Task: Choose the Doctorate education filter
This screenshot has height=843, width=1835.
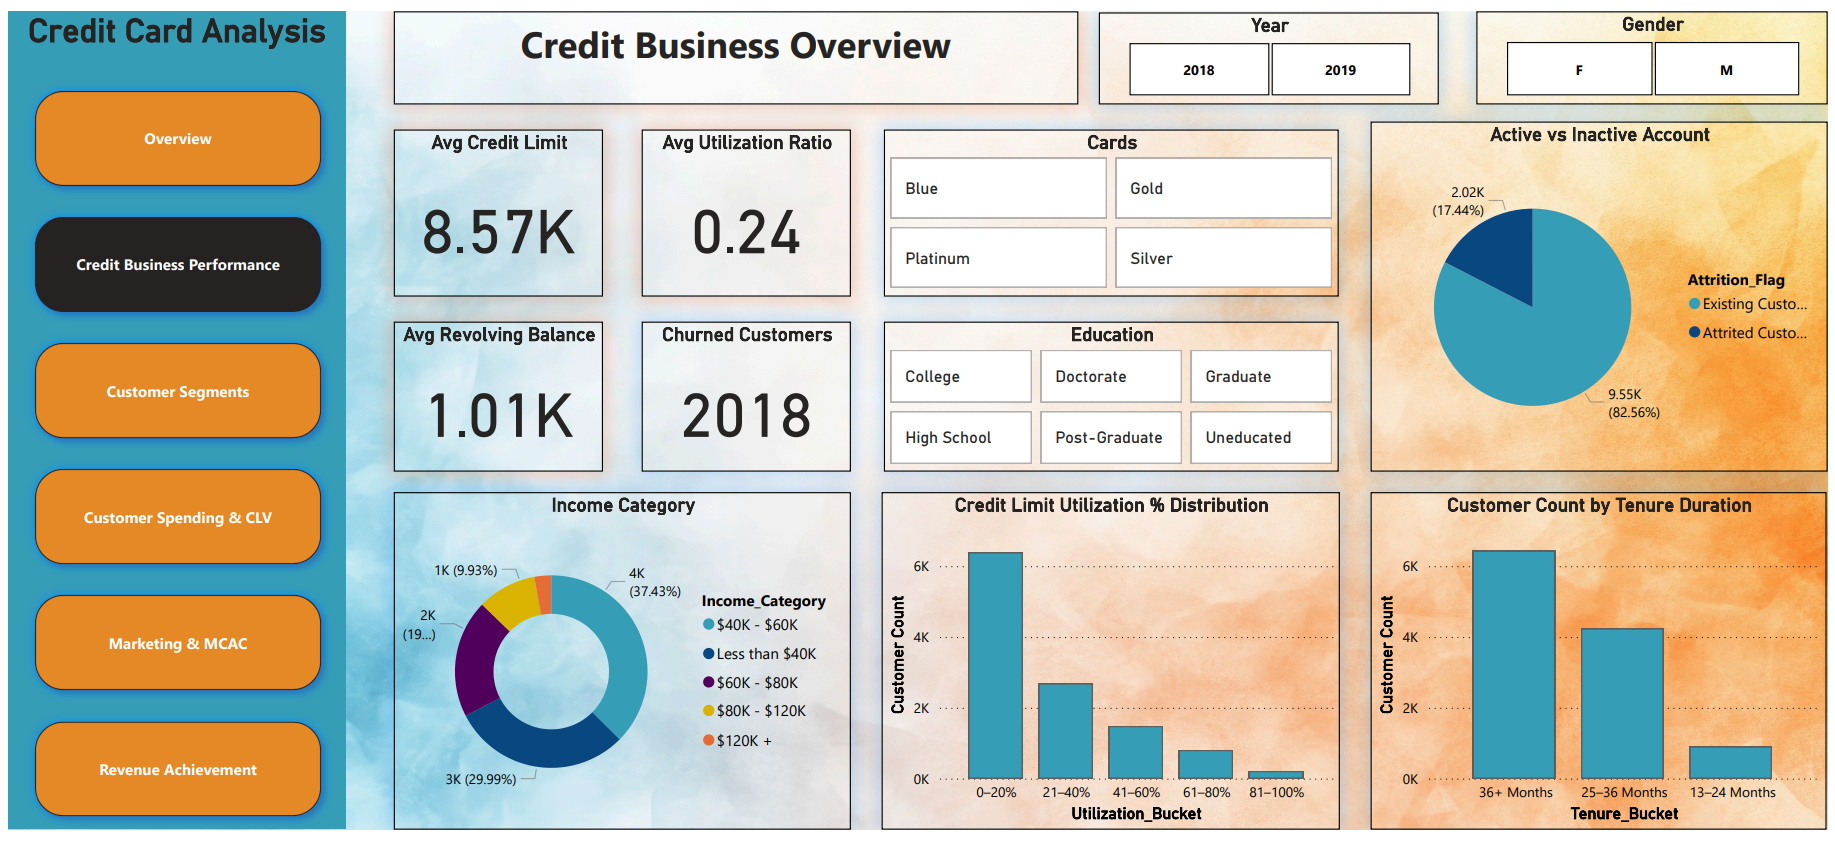Action: click(1110, 376)
